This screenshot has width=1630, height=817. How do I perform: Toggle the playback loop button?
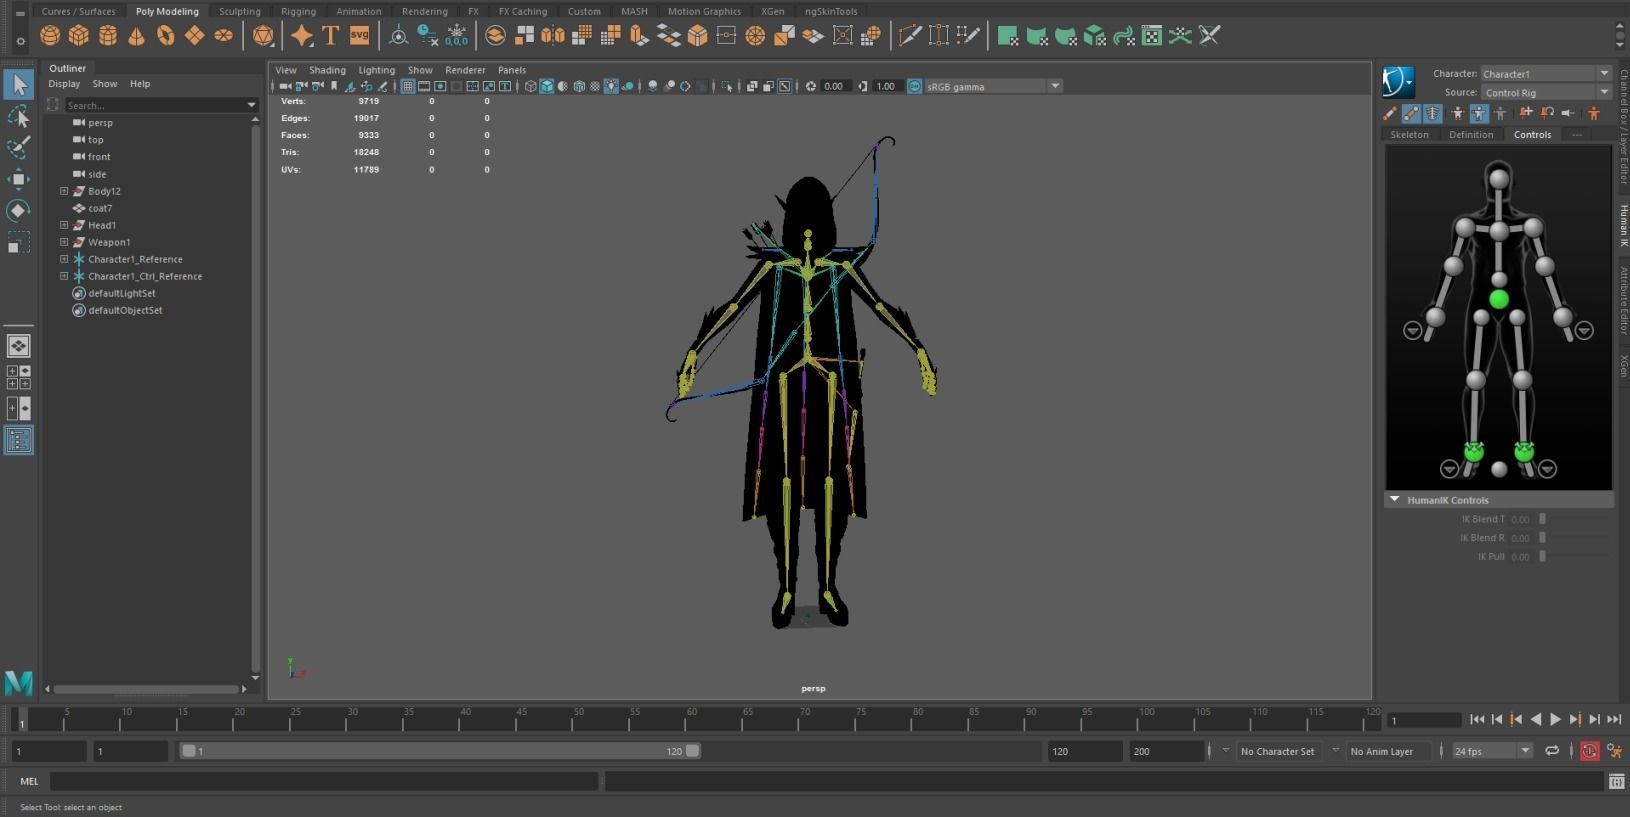tap(1552, 751)
